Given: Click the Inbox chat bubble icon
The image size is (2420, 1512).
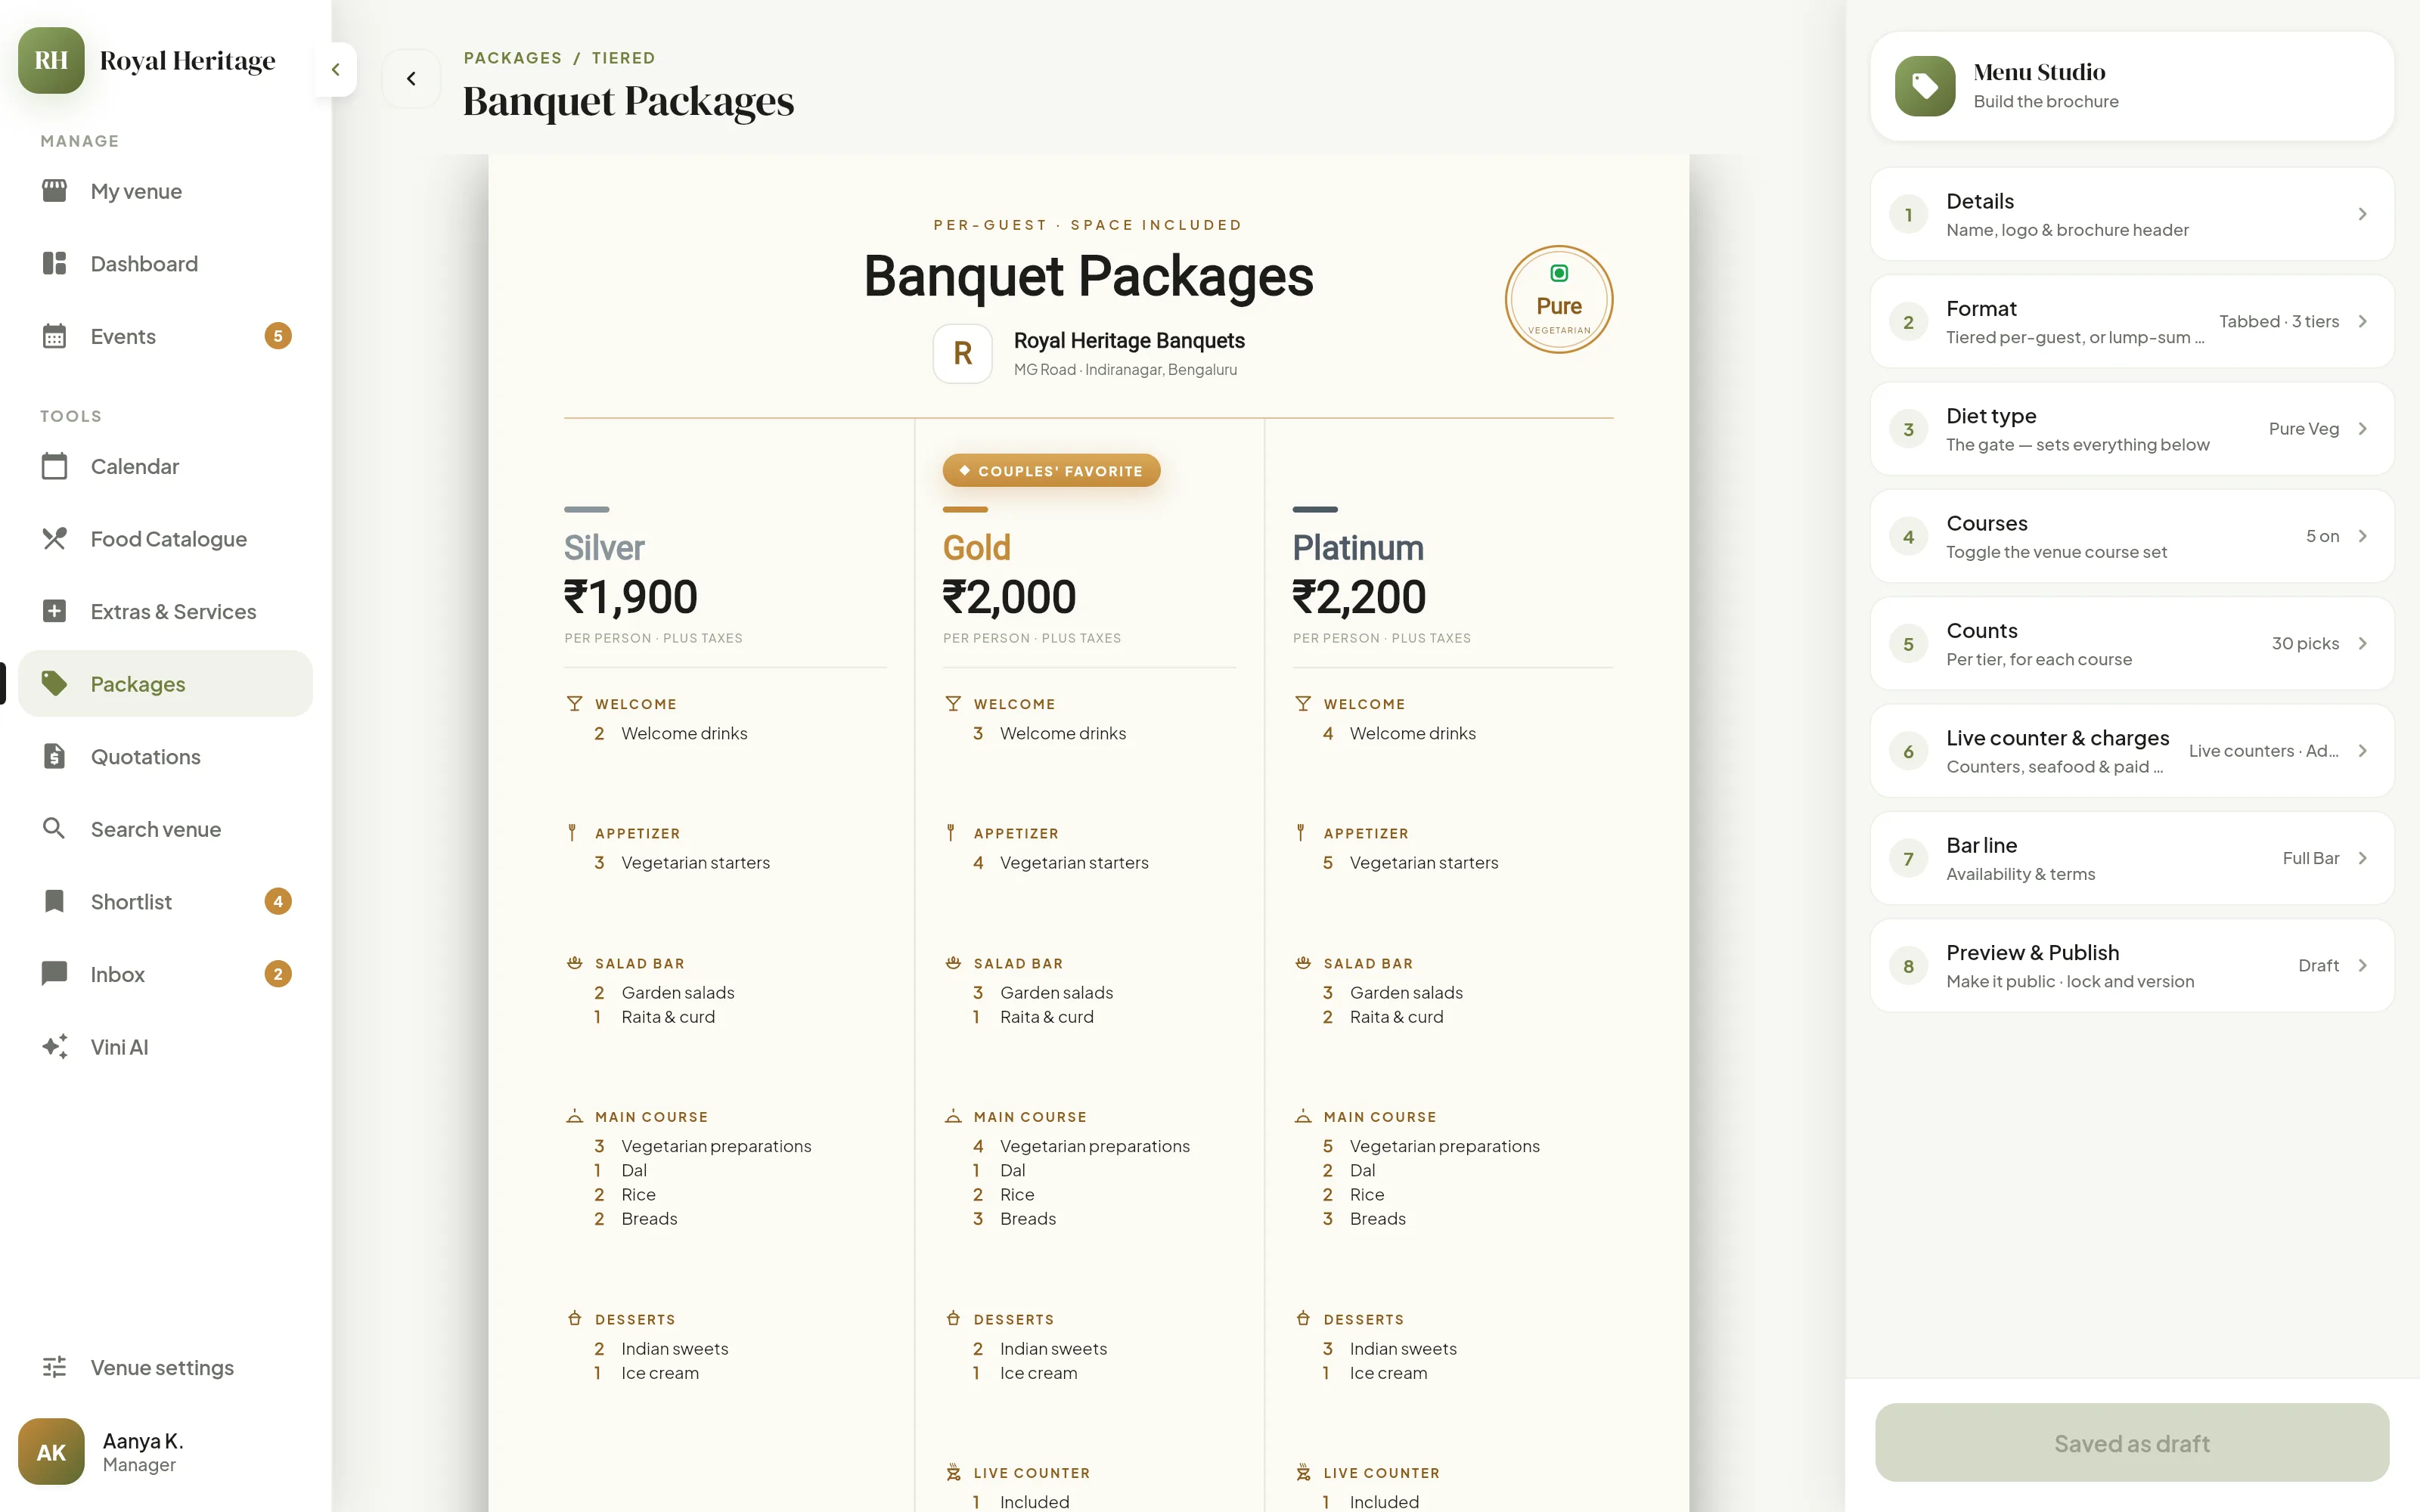Looking at the screenshot, I should click(x=54, y=974).
